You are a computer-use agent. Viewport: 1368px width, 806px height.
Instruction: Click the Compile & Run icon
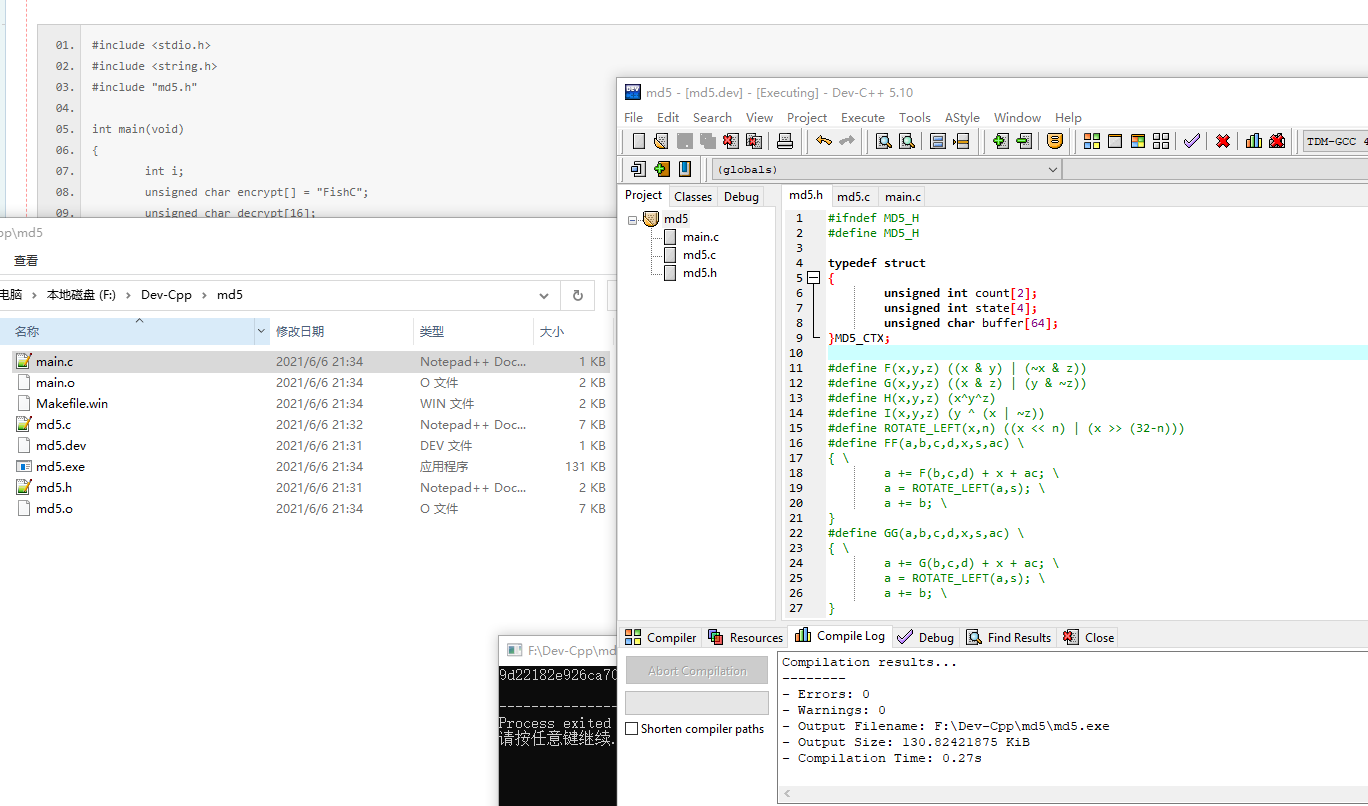[x=1138, y=141]
